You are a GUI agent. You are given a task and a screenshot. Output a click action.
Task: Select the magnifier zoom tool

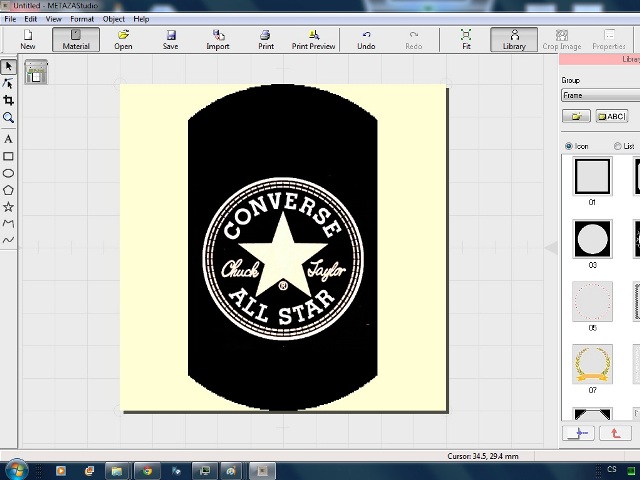click(8, 118)
